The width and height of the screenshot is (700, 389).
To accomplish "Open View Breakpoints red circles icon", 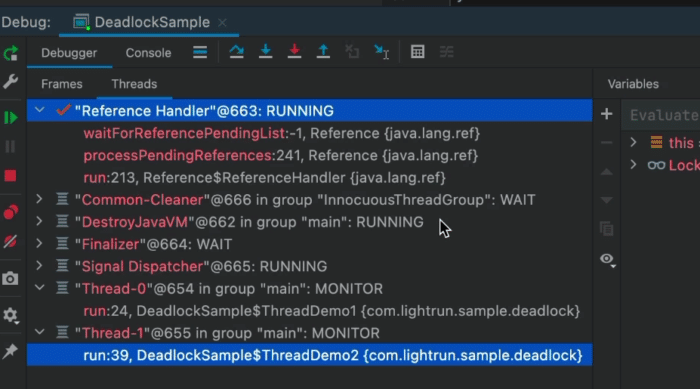I will coord(10,212).
